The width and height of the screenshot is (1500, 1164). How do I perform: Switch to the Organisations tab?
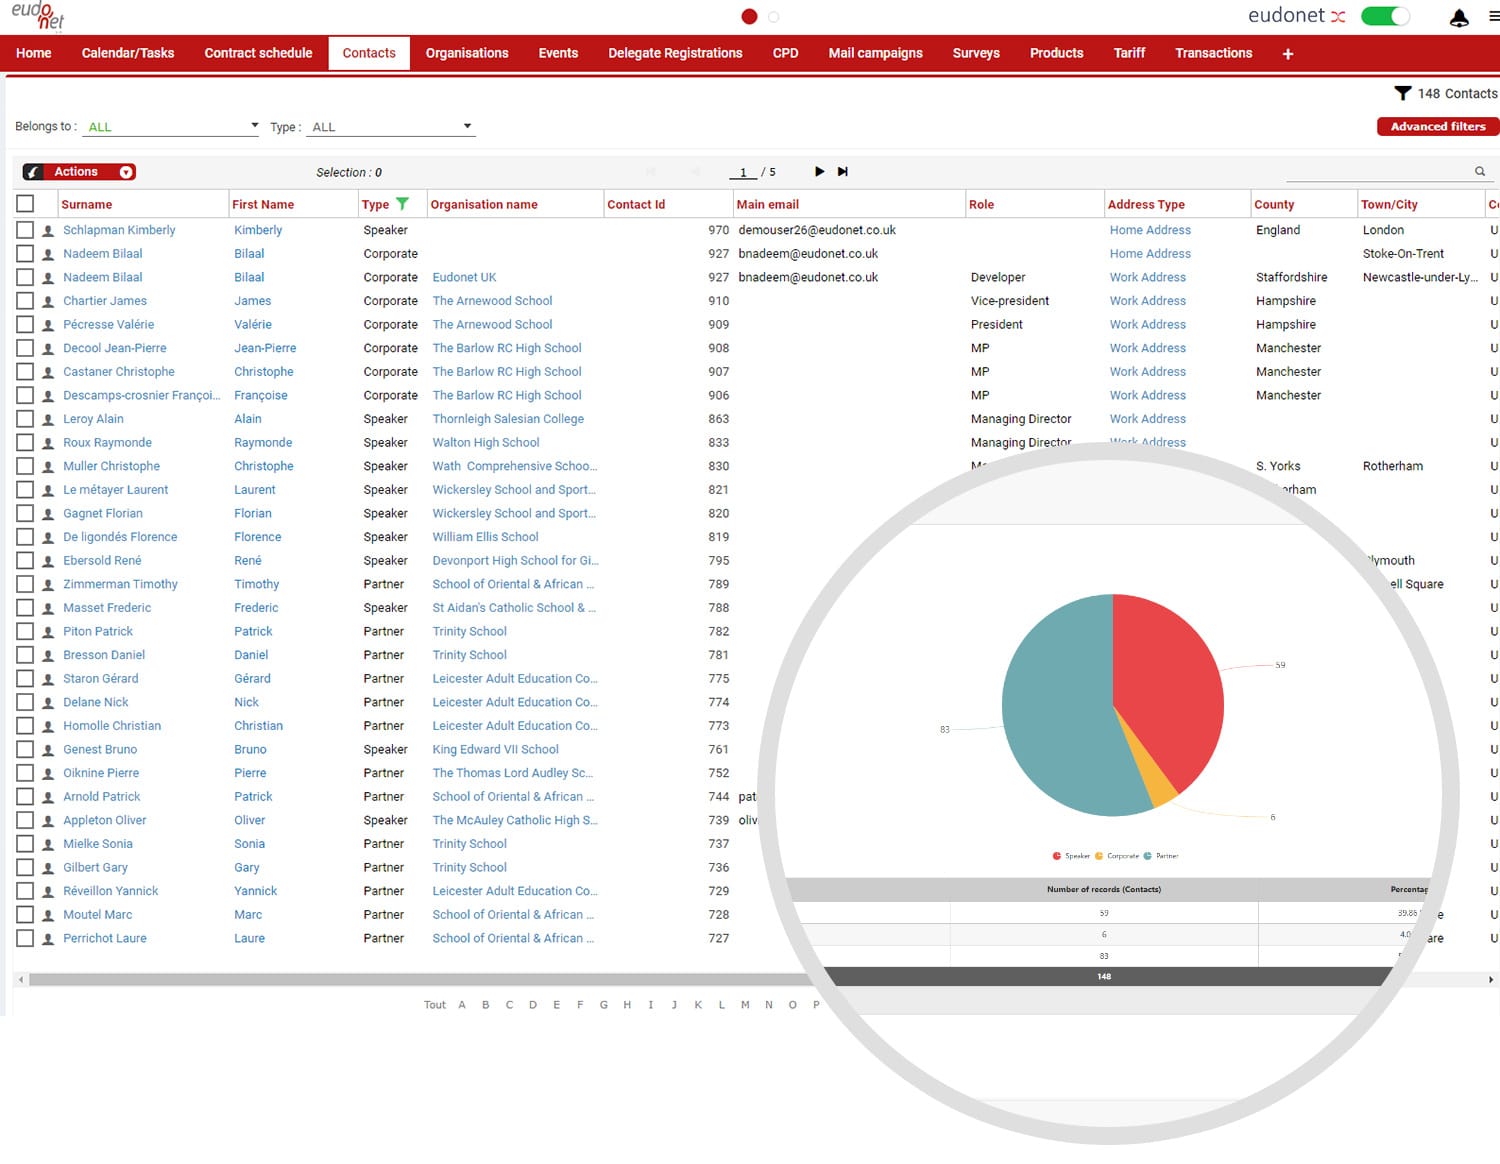[467, 53]
